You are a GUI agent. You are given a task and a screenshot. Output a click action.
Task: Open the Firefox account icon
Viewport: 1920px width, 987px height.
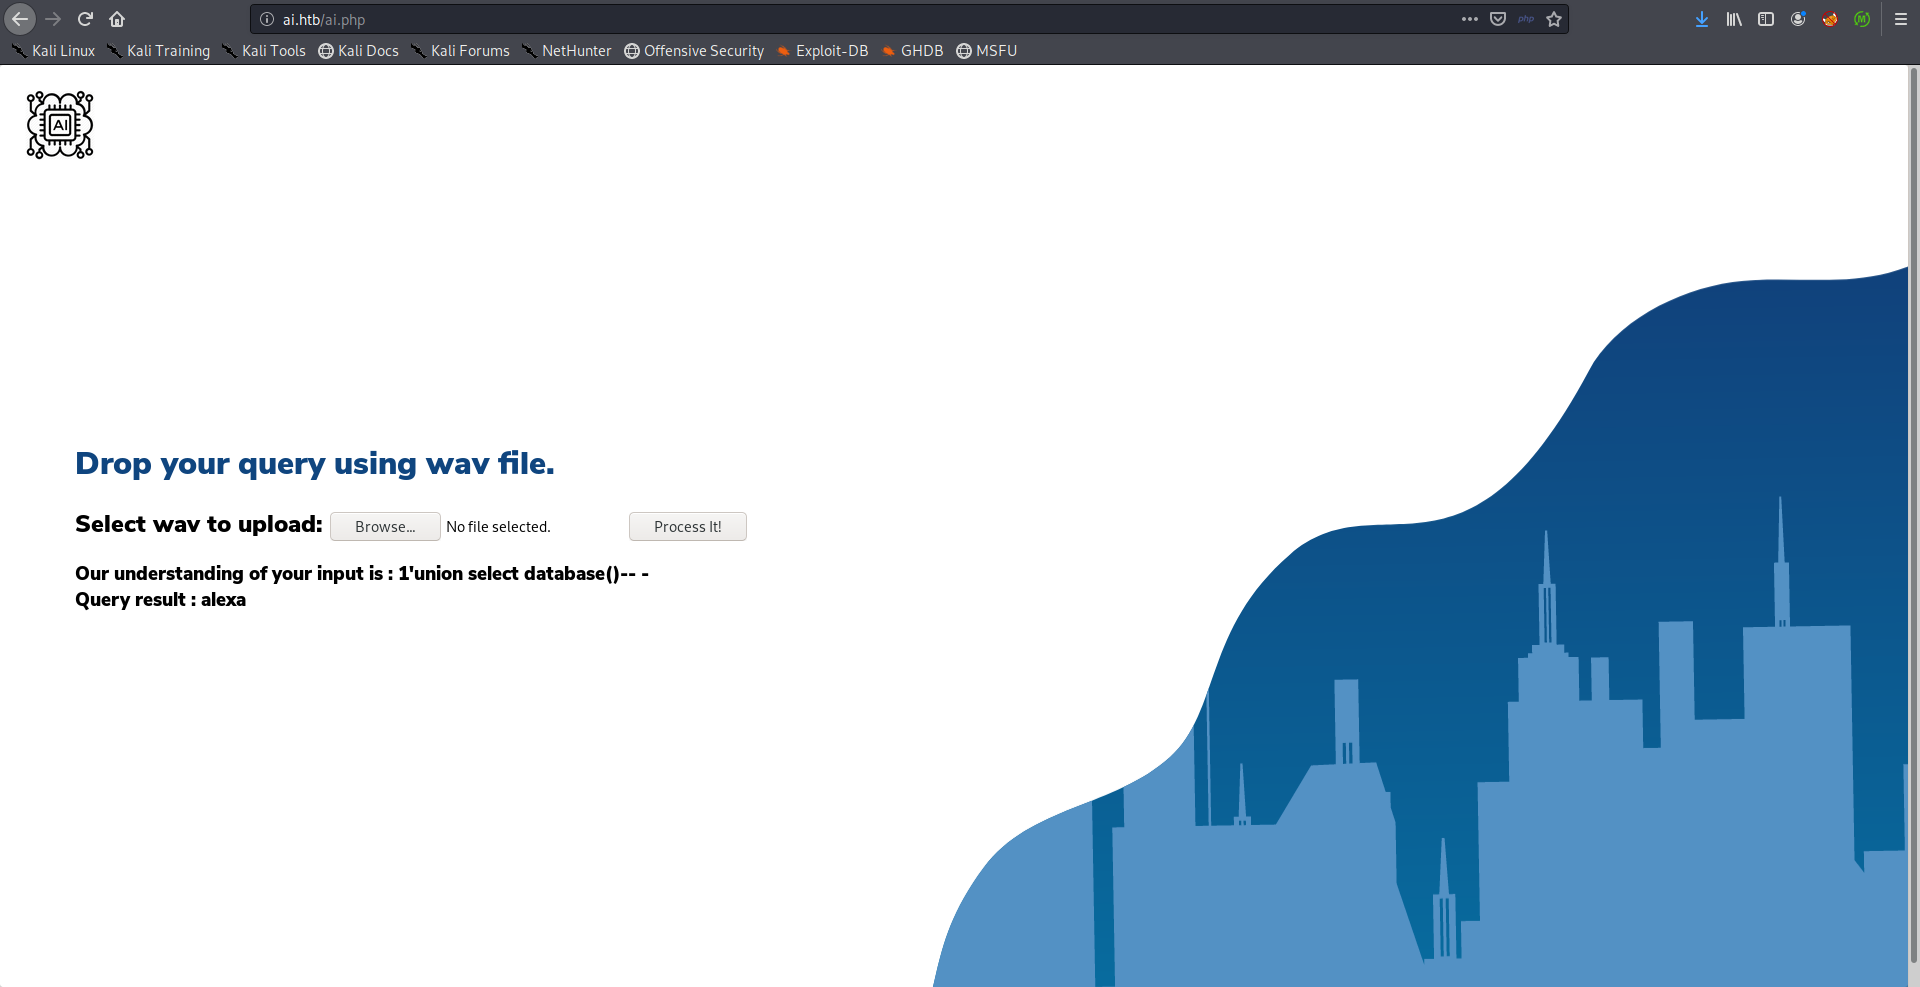click(x=1797, y=19)
